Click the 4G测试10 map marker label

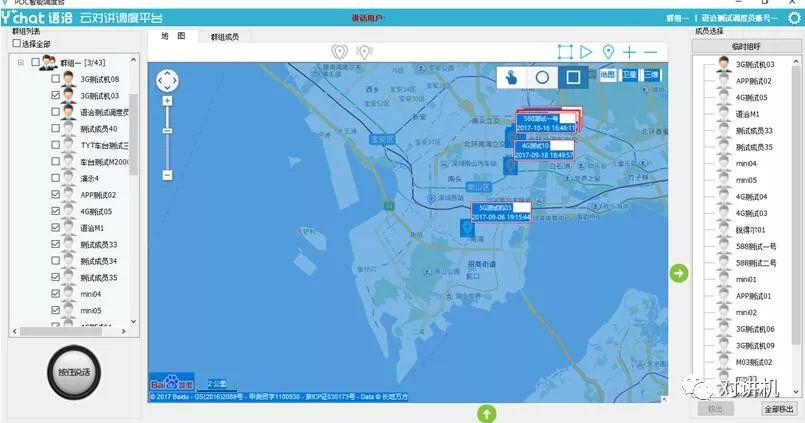click(544, 150)
